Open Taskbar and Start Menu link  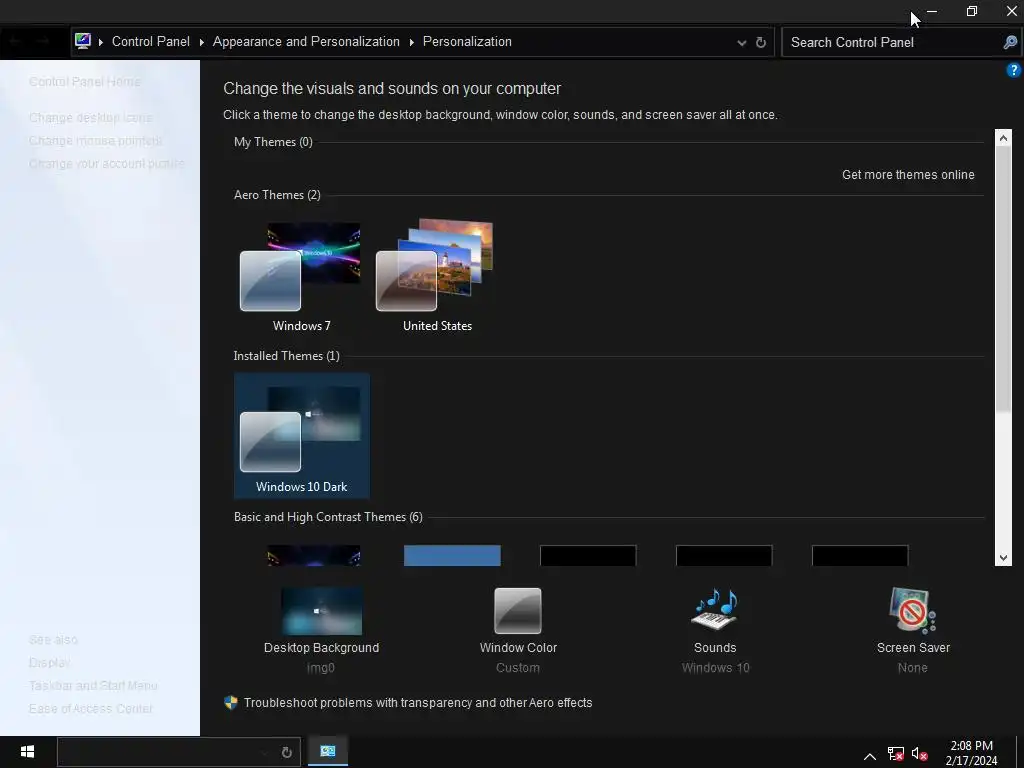[93, 685]
